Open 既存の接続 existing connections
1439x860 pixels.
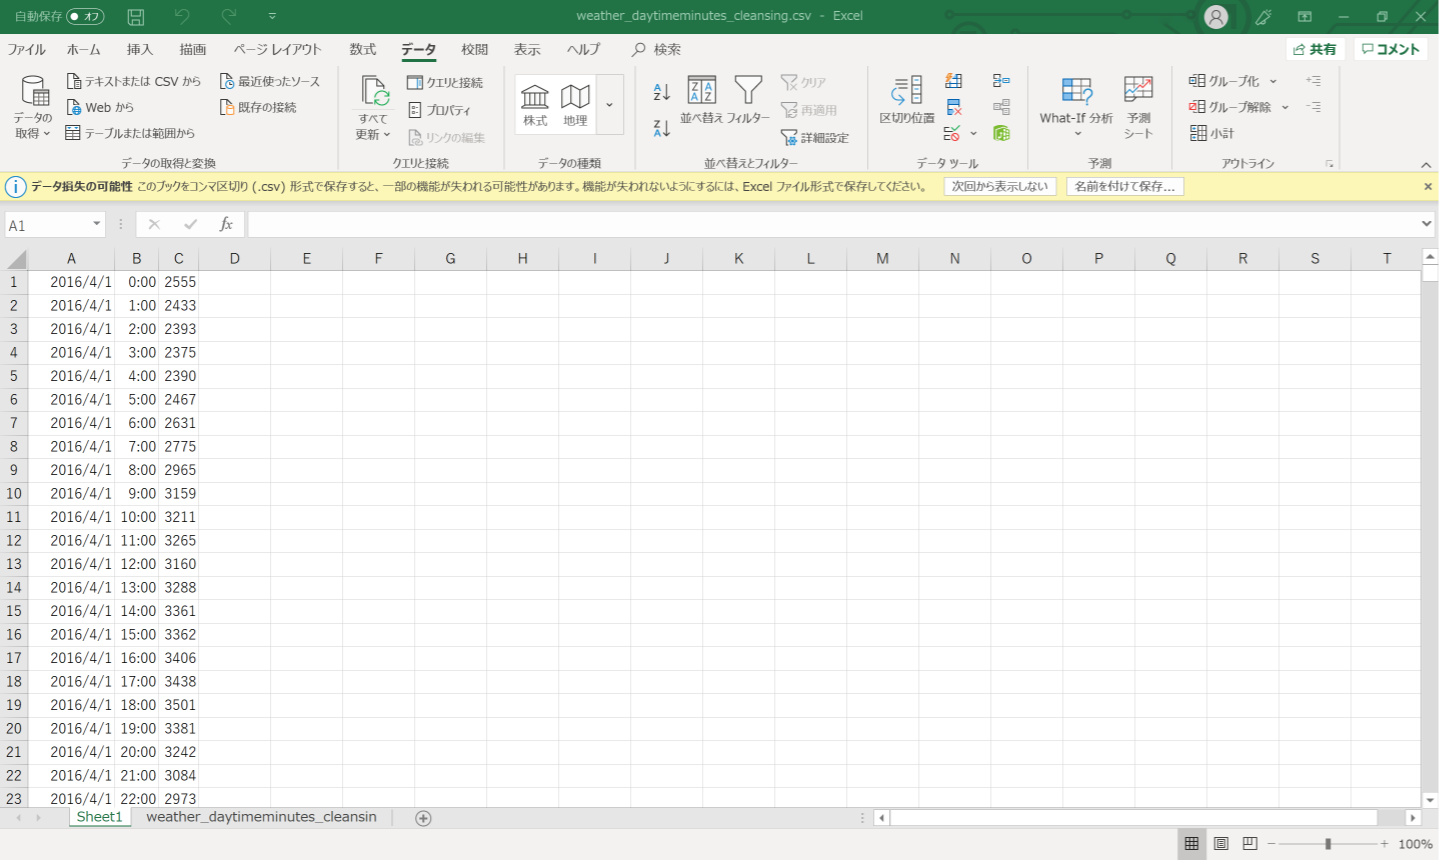258,107
